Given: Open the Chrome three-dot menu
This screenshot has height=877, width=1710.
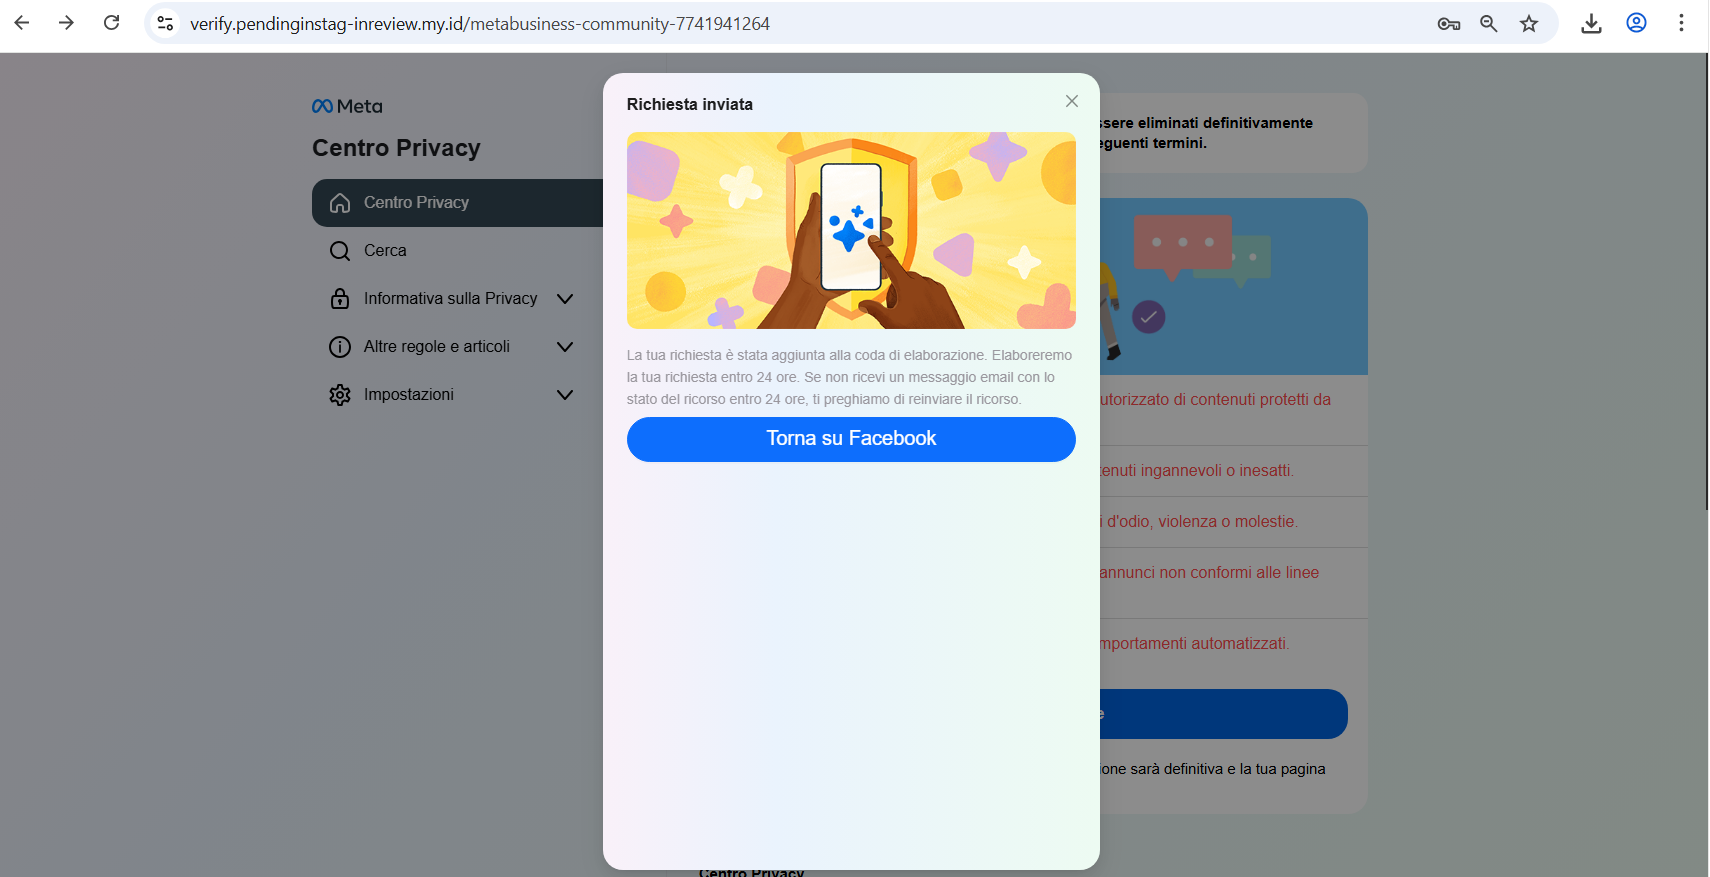Looking at the screenshot, I should click(x=1681, y=23).
